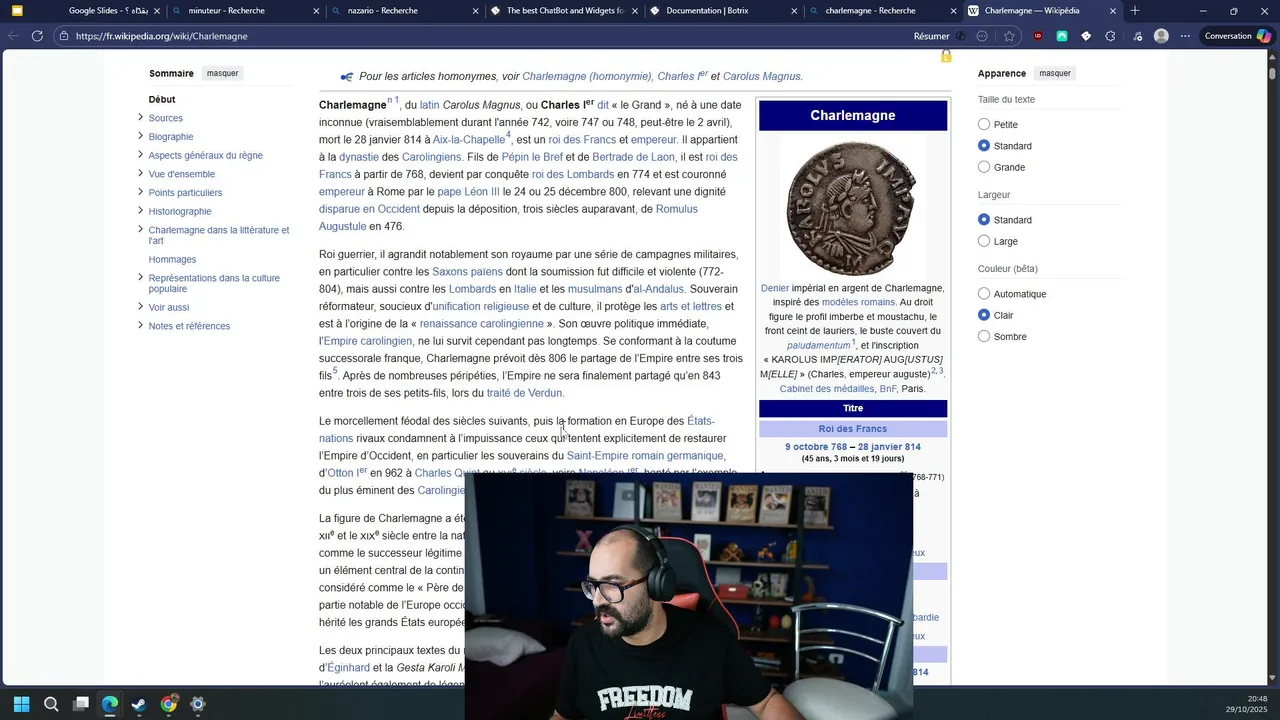The image size is (1280, 720).
Task: Open Task View on the taskbar
Action: point(81,704)
